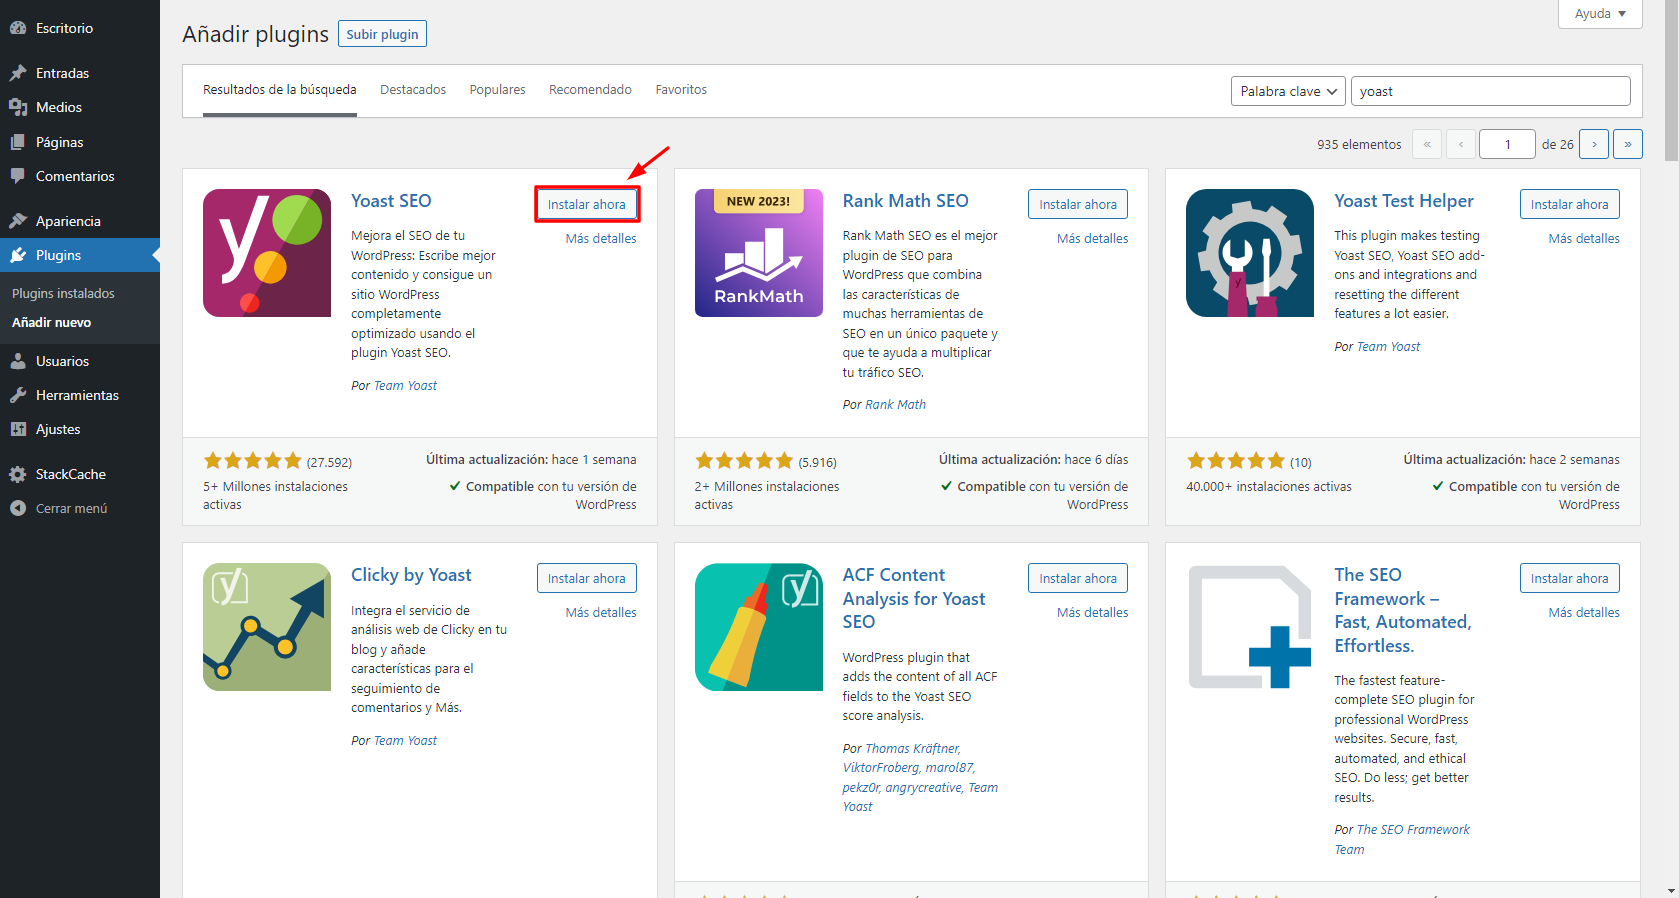Screen dimensions: 1679x898
Task: Click the Yoast Test Helper gear logo
Action: (x=1250, y=253)
